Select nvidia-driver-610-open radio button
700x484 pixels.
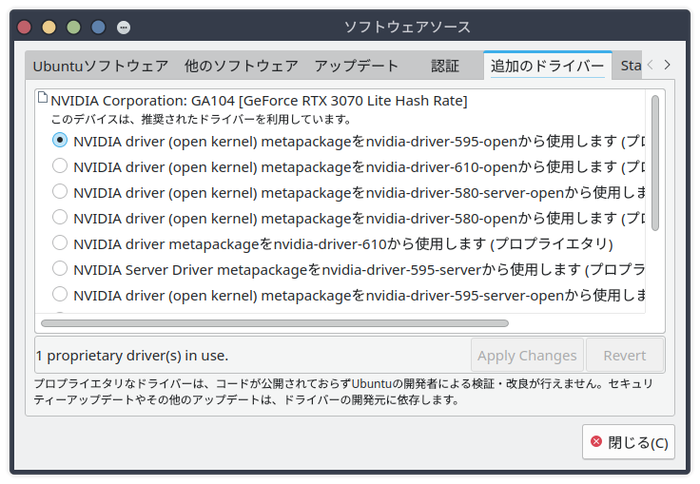tap(60, 166)
